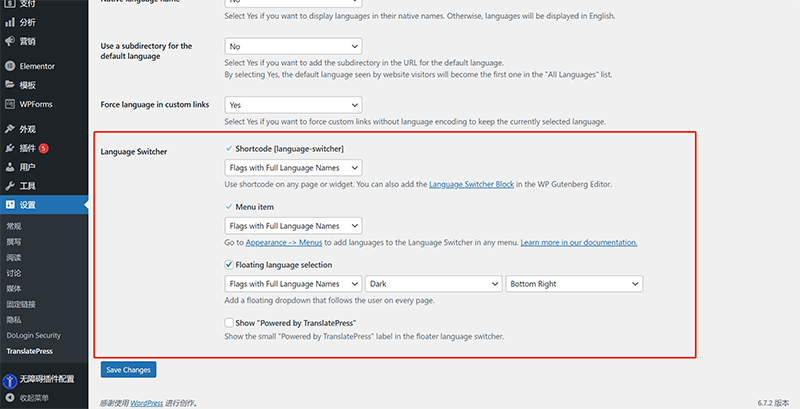Open Use a subdirectory default language dropdown
Screen dimensions: 800x409
click(293, 46)
